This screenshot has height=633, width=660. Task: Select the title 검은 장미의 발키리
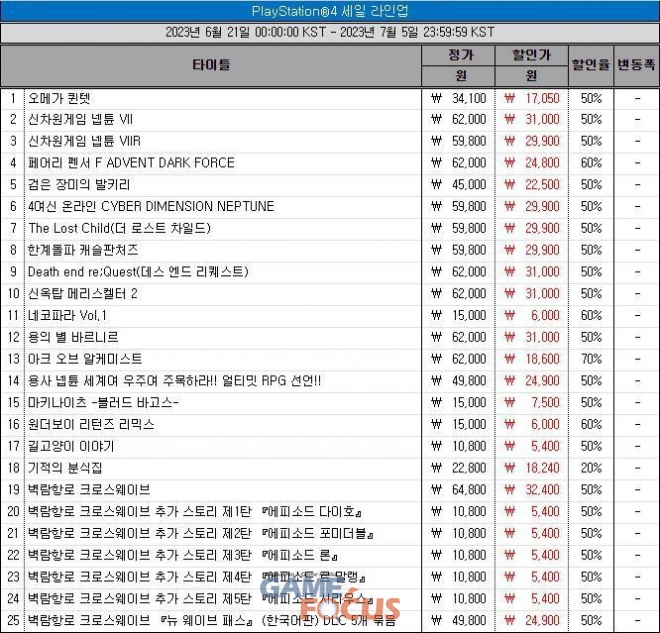(79, 185)
